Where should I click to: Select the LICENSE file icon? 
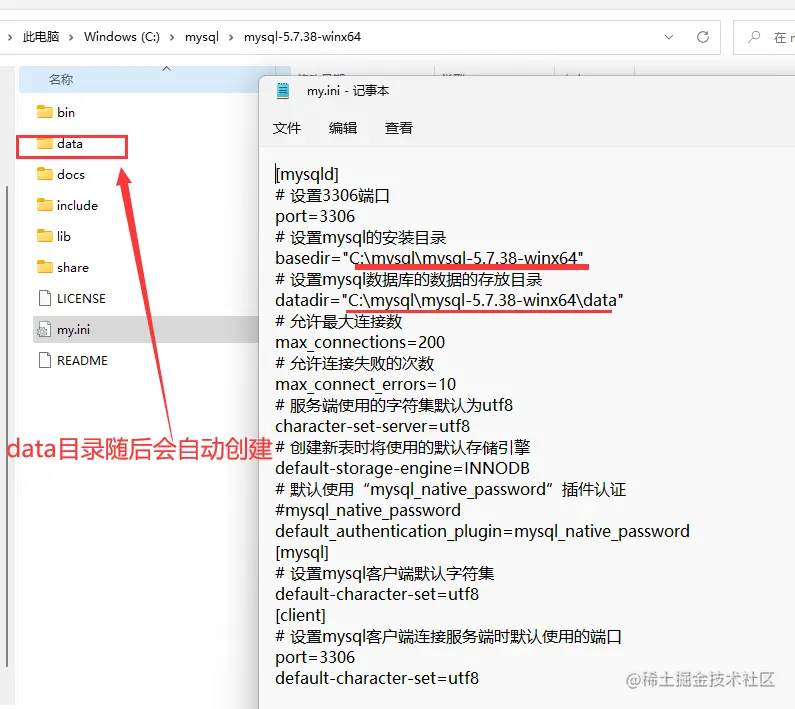coord(45,298)
